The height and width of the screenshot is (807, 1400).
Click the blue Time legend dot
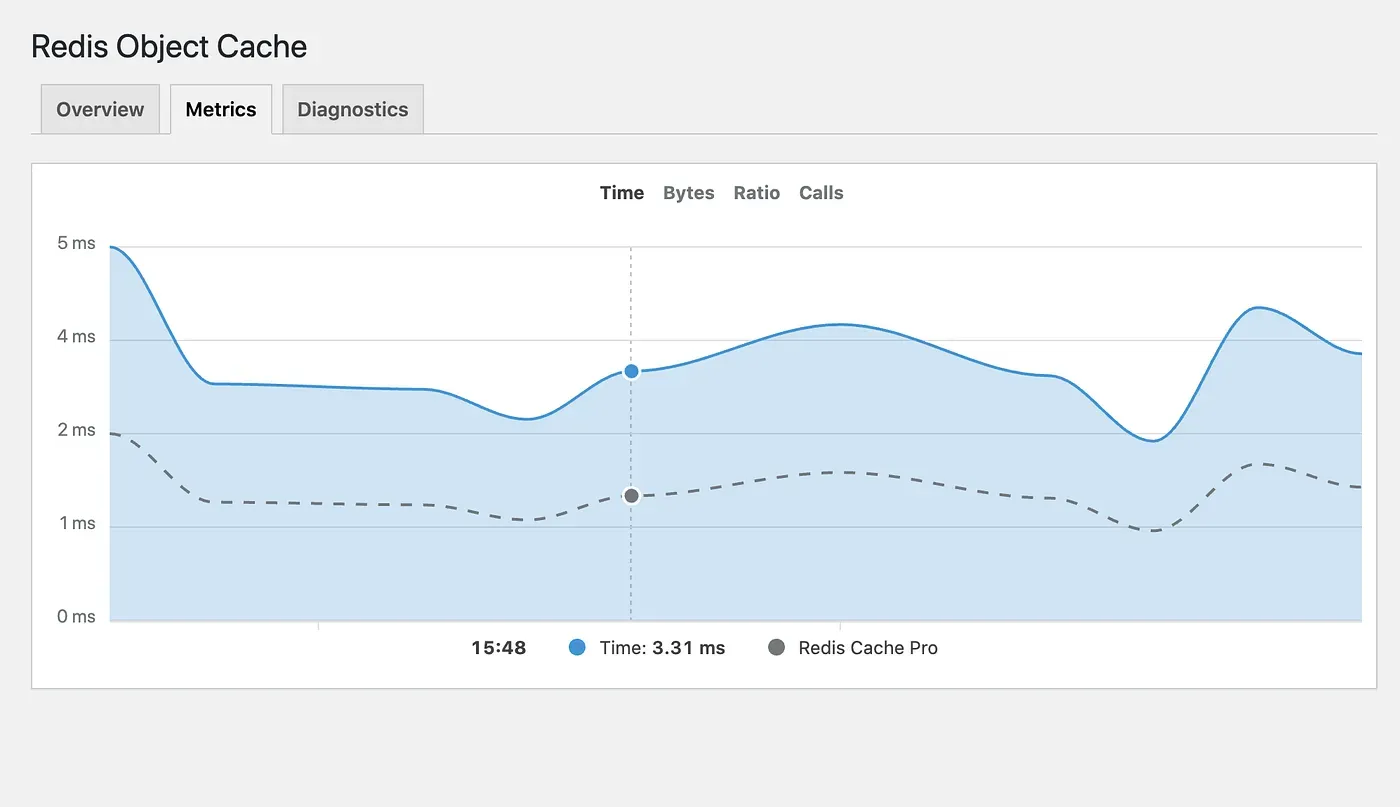(577, 647)
